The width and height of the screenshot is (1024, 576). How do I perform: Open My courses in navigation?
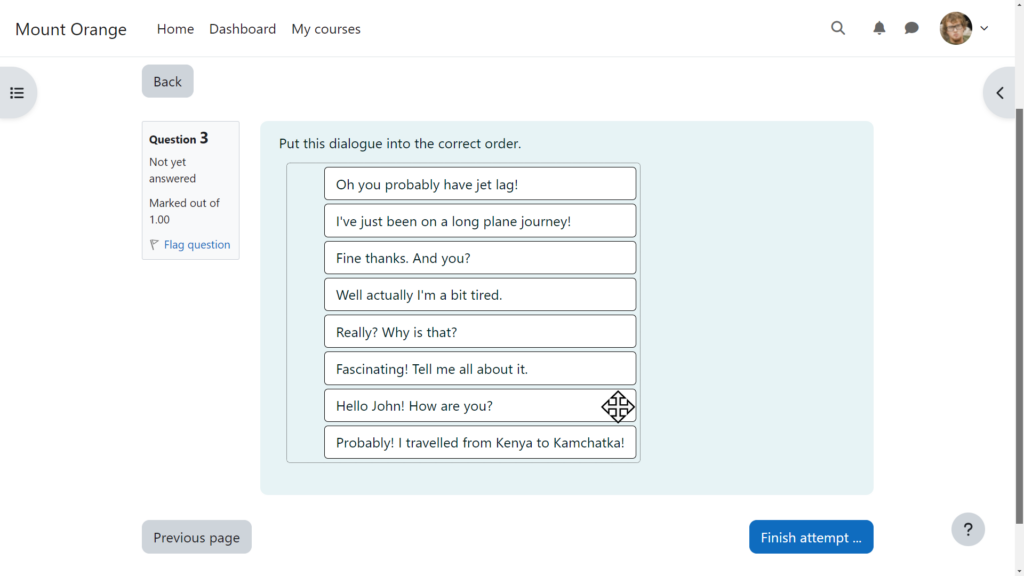point(326,29)
